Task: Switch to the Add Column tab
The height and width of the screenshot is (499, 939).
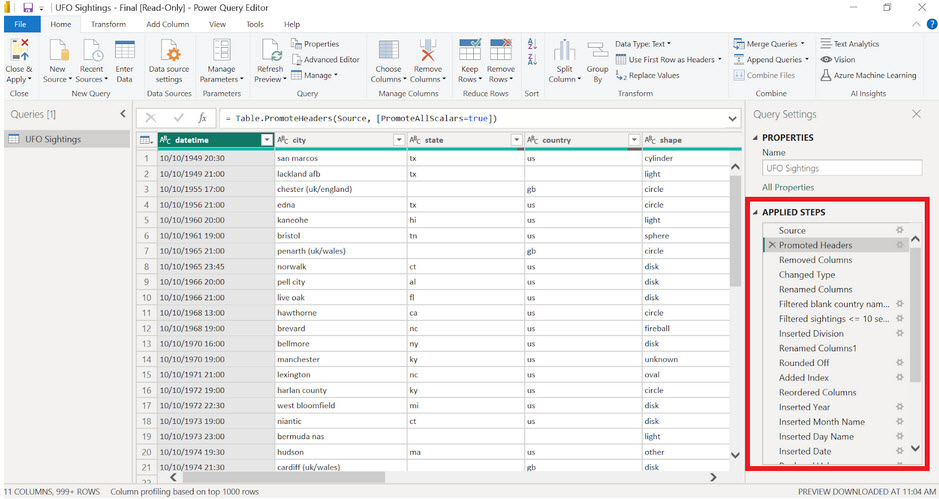Action: coord(168,24)
